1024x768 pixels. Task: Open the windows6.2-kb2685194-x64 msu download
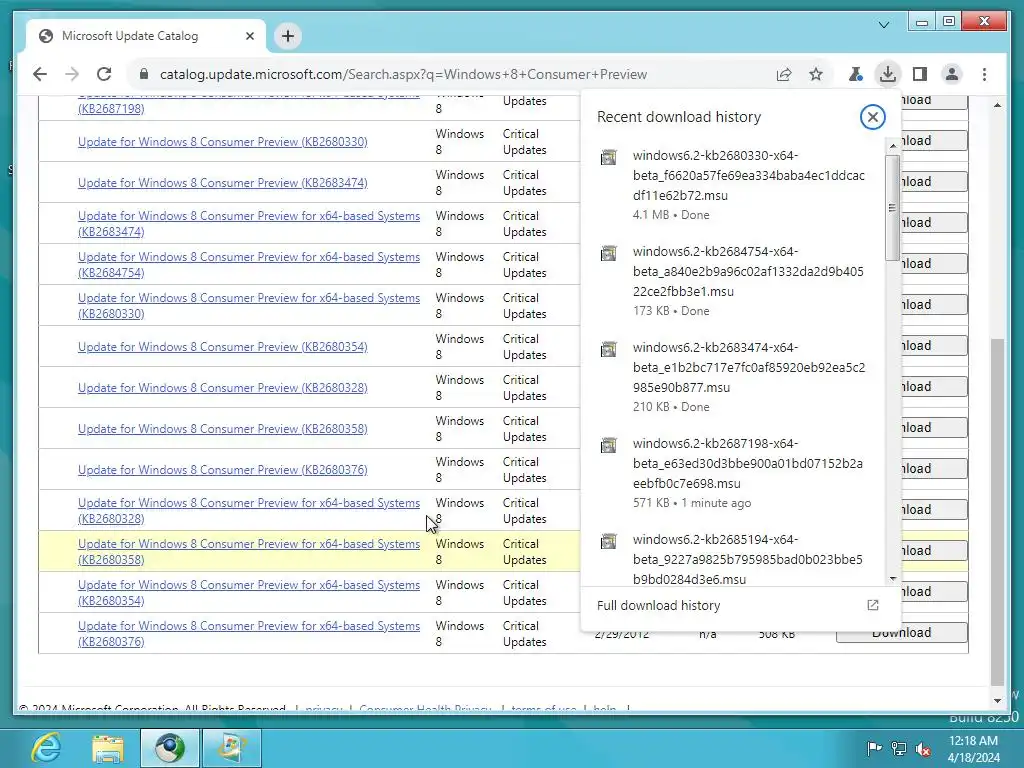tap(748, 559)
